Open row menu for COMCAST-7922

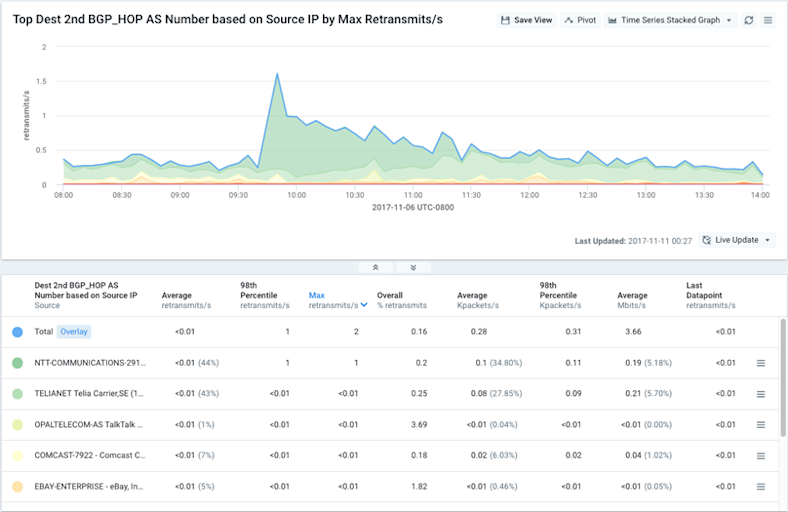pos(761,456)
